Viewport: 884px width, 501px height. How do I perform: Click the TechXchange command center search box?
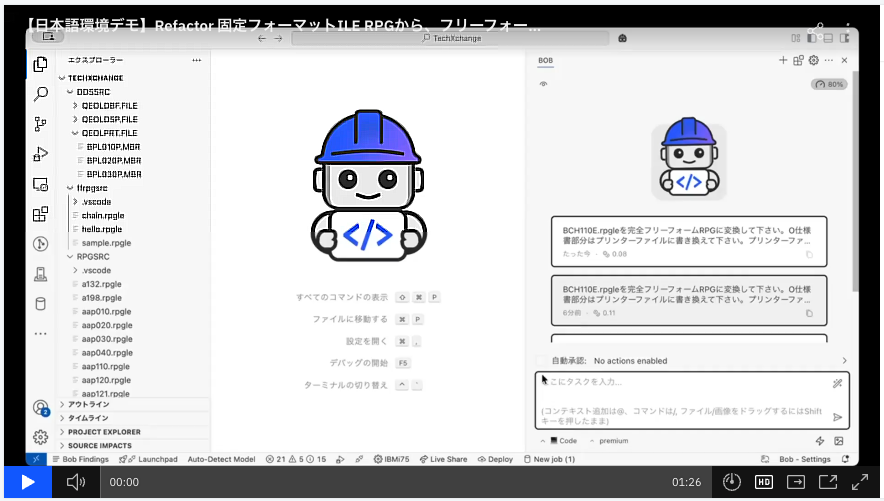tap(450, 38)
